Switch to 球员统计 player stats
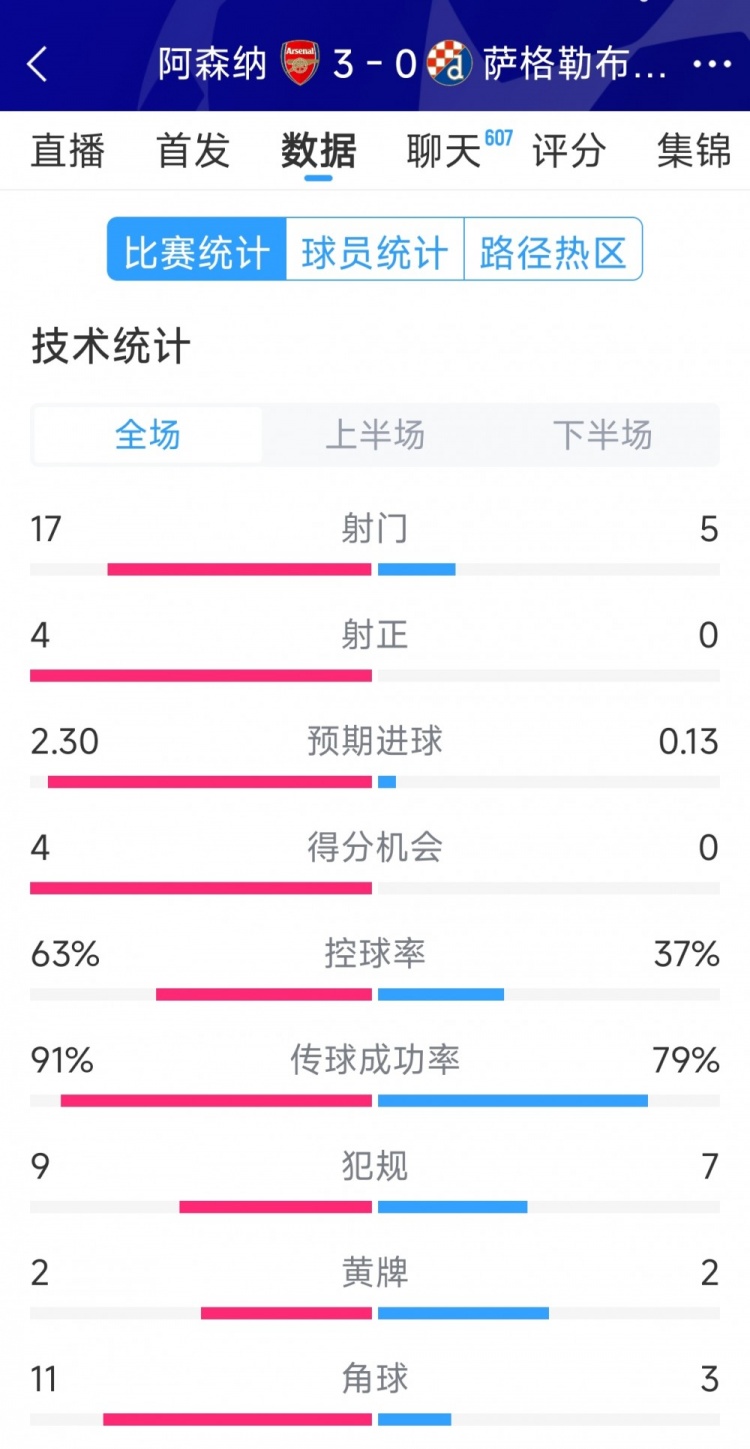The height and width of the screenshot is (1449, 750). (374, 250)
